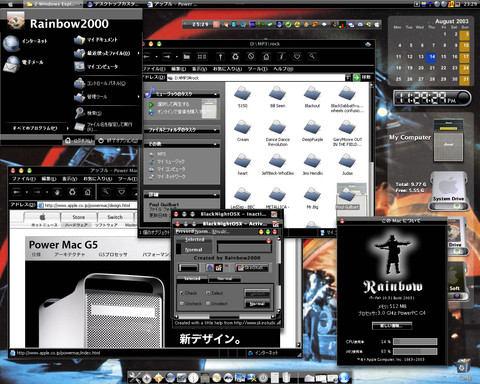Open the Run command entry in start menu
Viewport: 480px width, 384px height.
(x=103, y=126)
